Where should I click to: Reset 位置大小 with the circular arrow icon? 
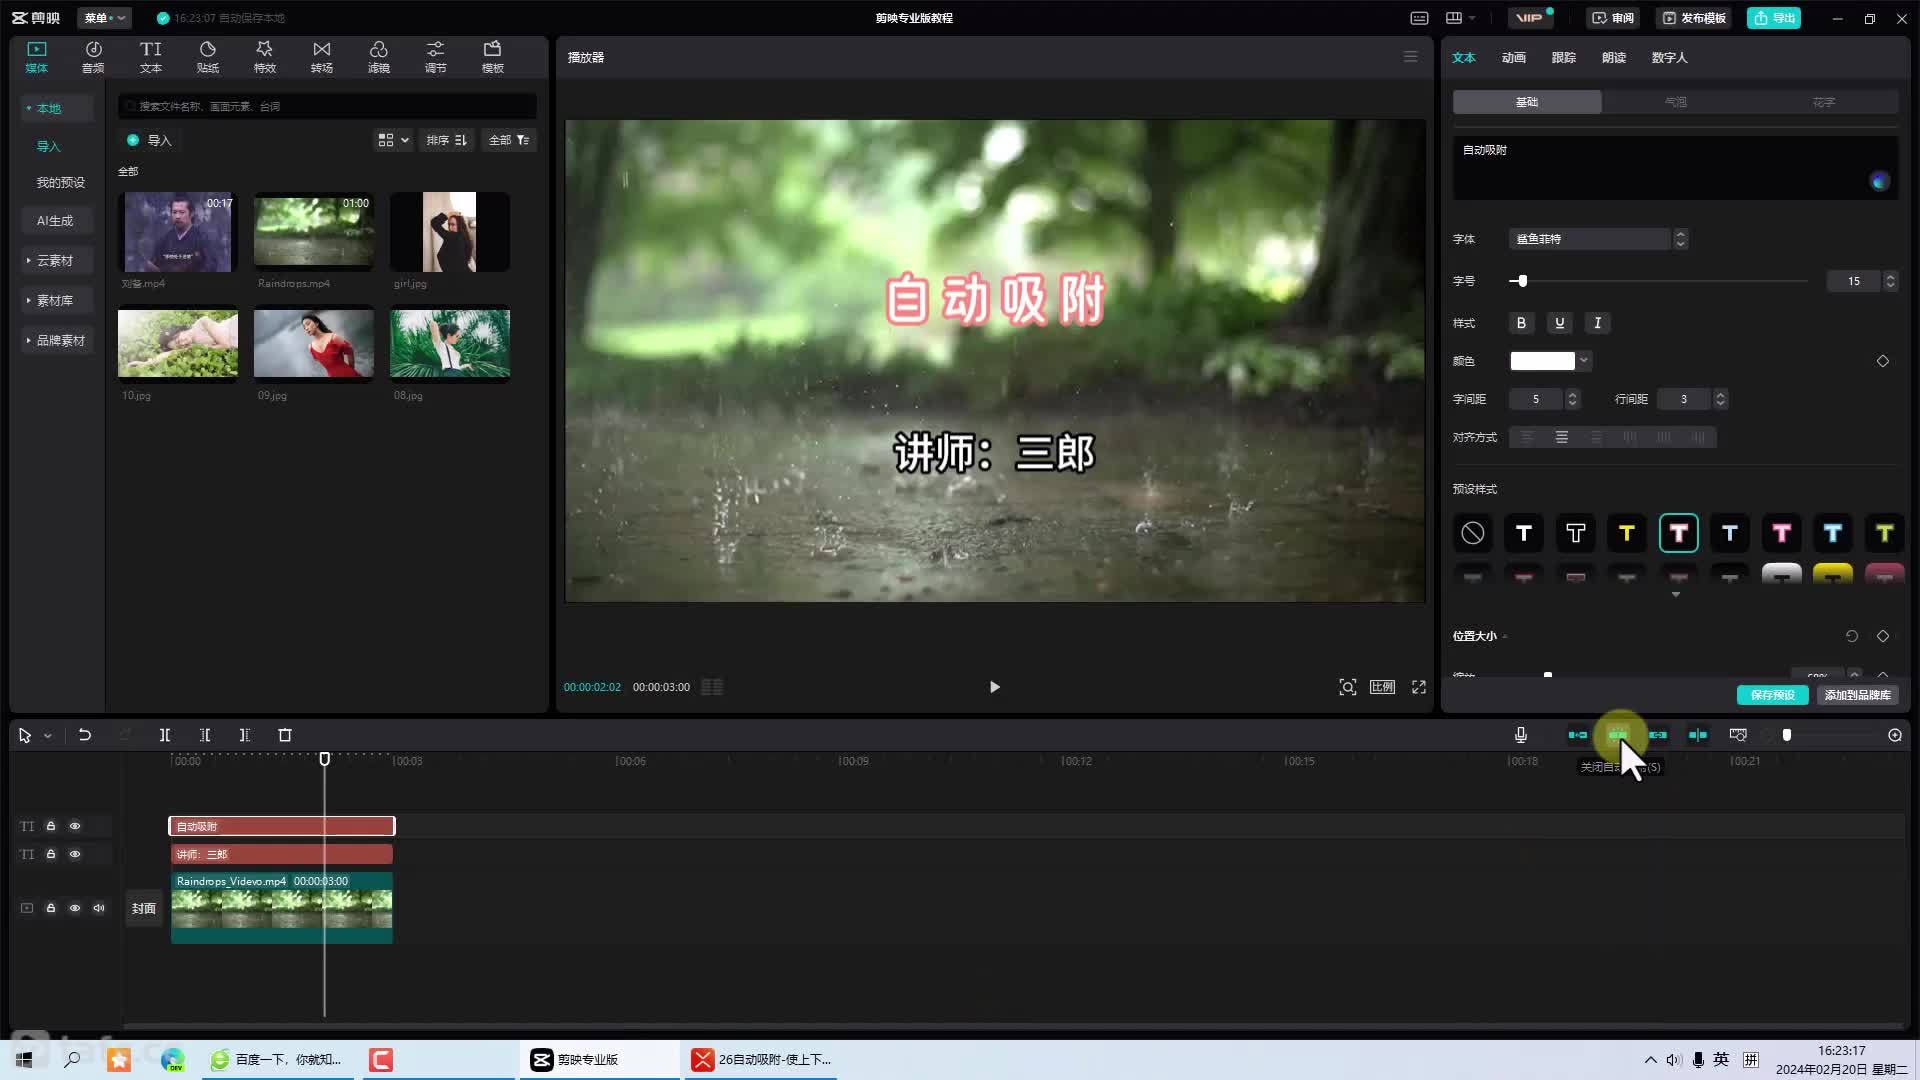coord(1852,636)
